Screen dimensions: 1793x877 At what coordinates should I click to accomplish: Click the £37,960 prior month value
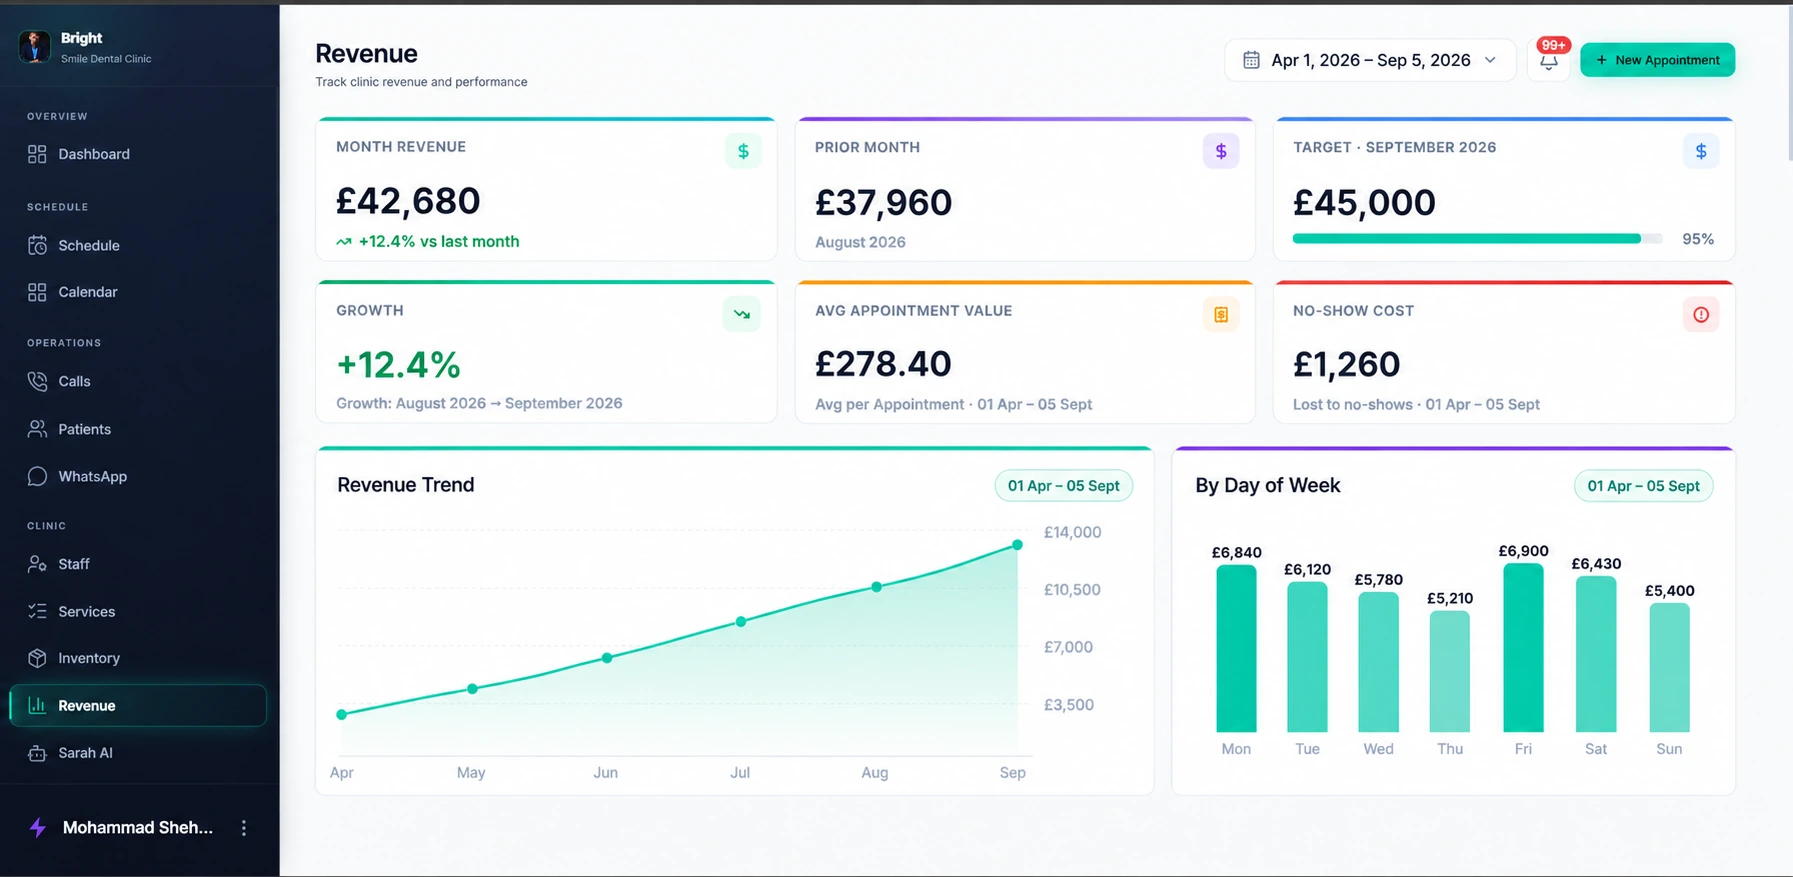pyautogui.click(x=883, y=202)
